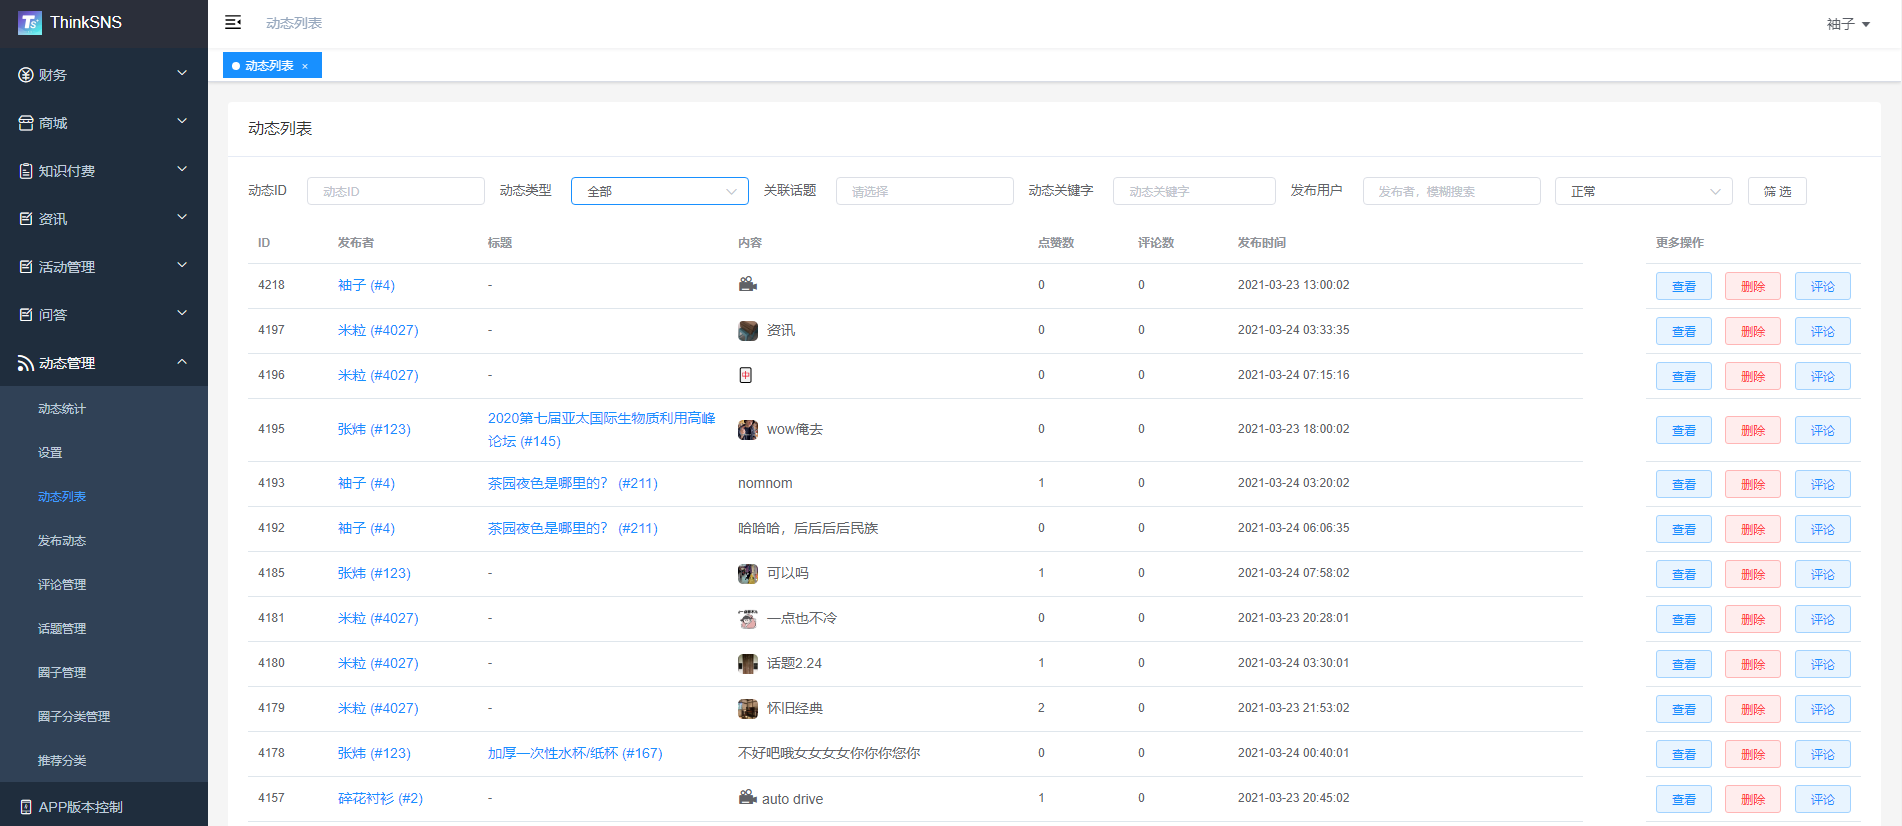Click the ThinkSNS logo icon
The image size is (1902, 826).
30,22
